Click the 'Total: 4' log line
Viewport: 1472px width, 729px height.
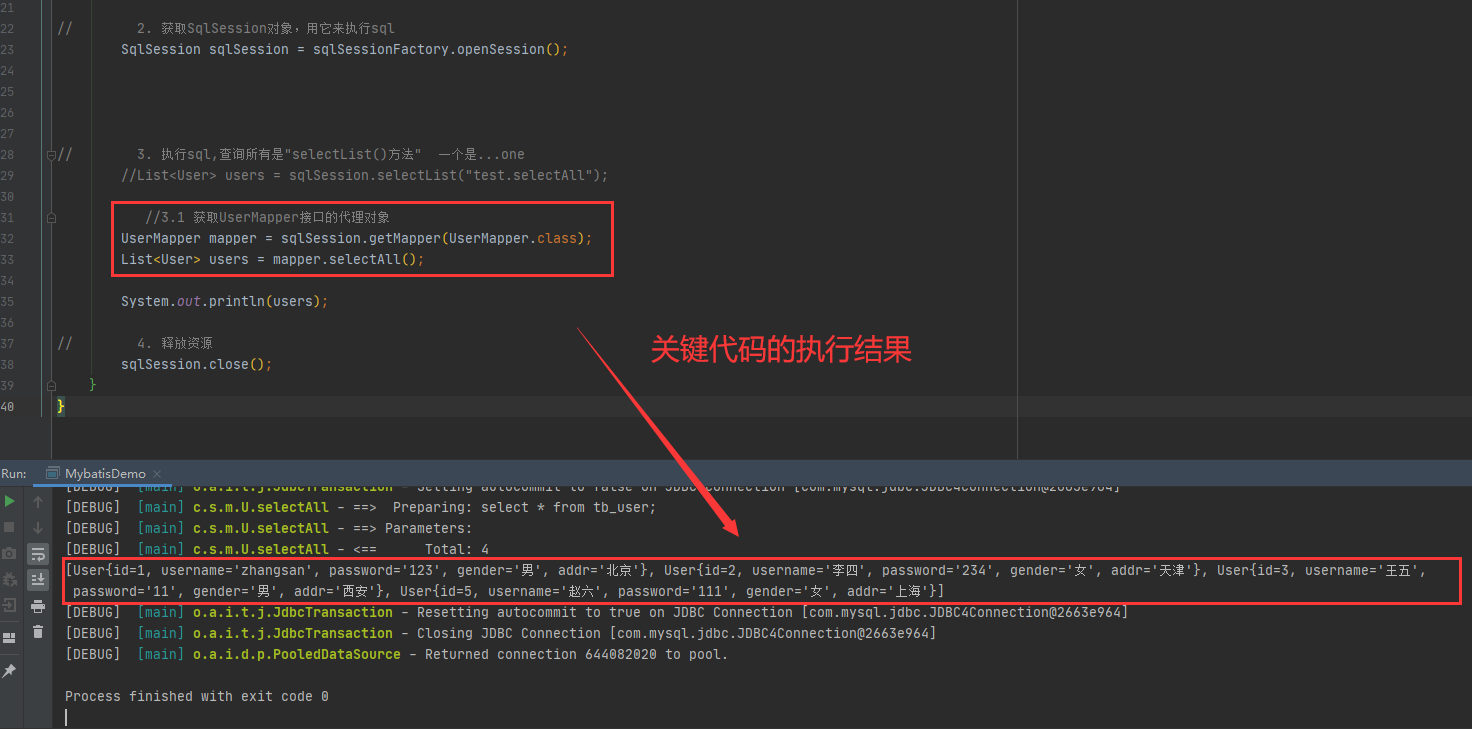pyautogui.click(x=277, y=549)
